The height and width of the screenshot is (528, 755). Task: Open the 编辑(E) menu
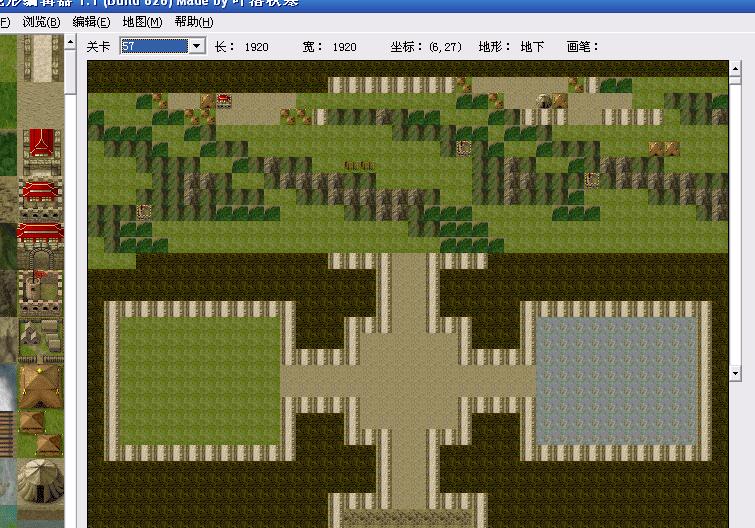[x=92, y=22]
